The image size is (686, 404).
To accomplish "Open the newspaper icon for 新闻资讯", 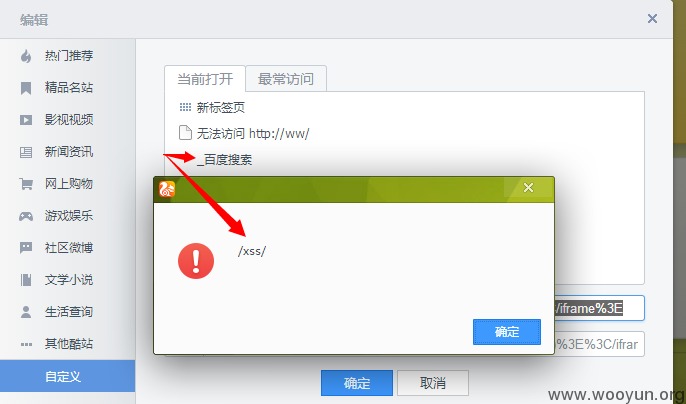I will (26, 152).
